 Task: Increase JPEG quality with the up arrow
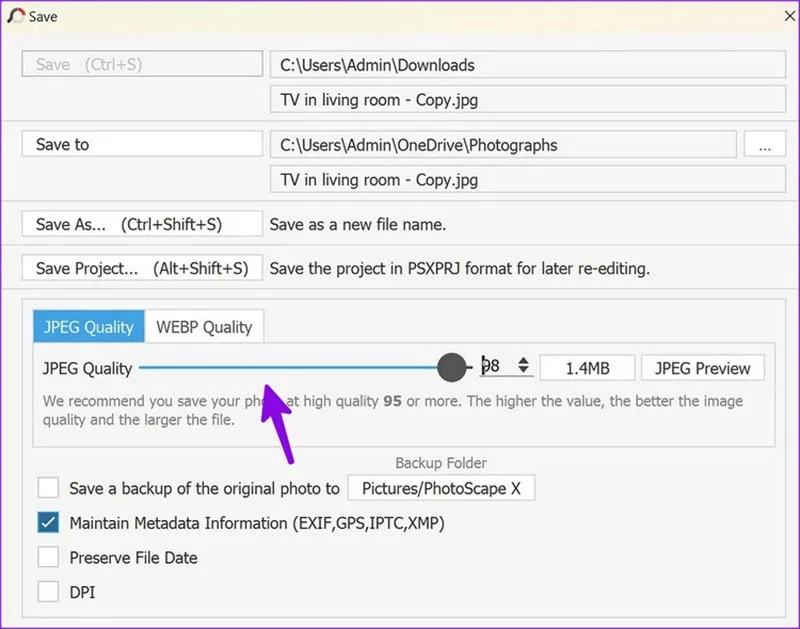coord(523,360)
